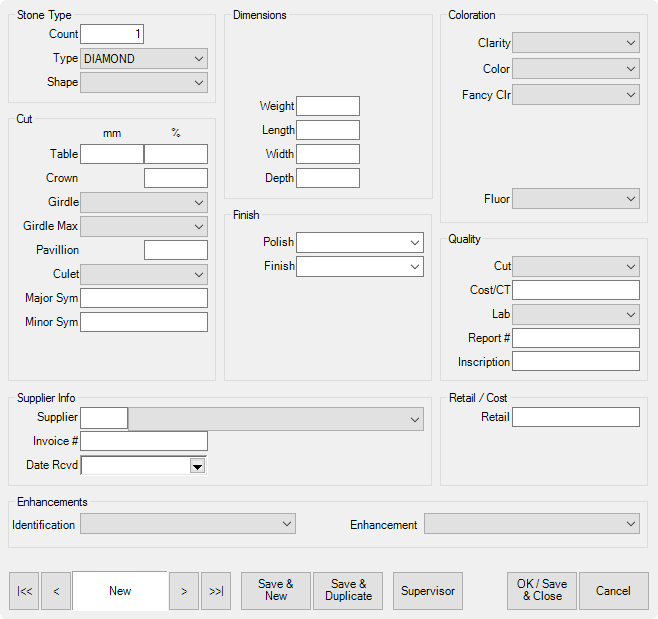This screenshot has height=619, width=658.
Task: Expand the stone Type dropdown
Action: tap(197, 59)
